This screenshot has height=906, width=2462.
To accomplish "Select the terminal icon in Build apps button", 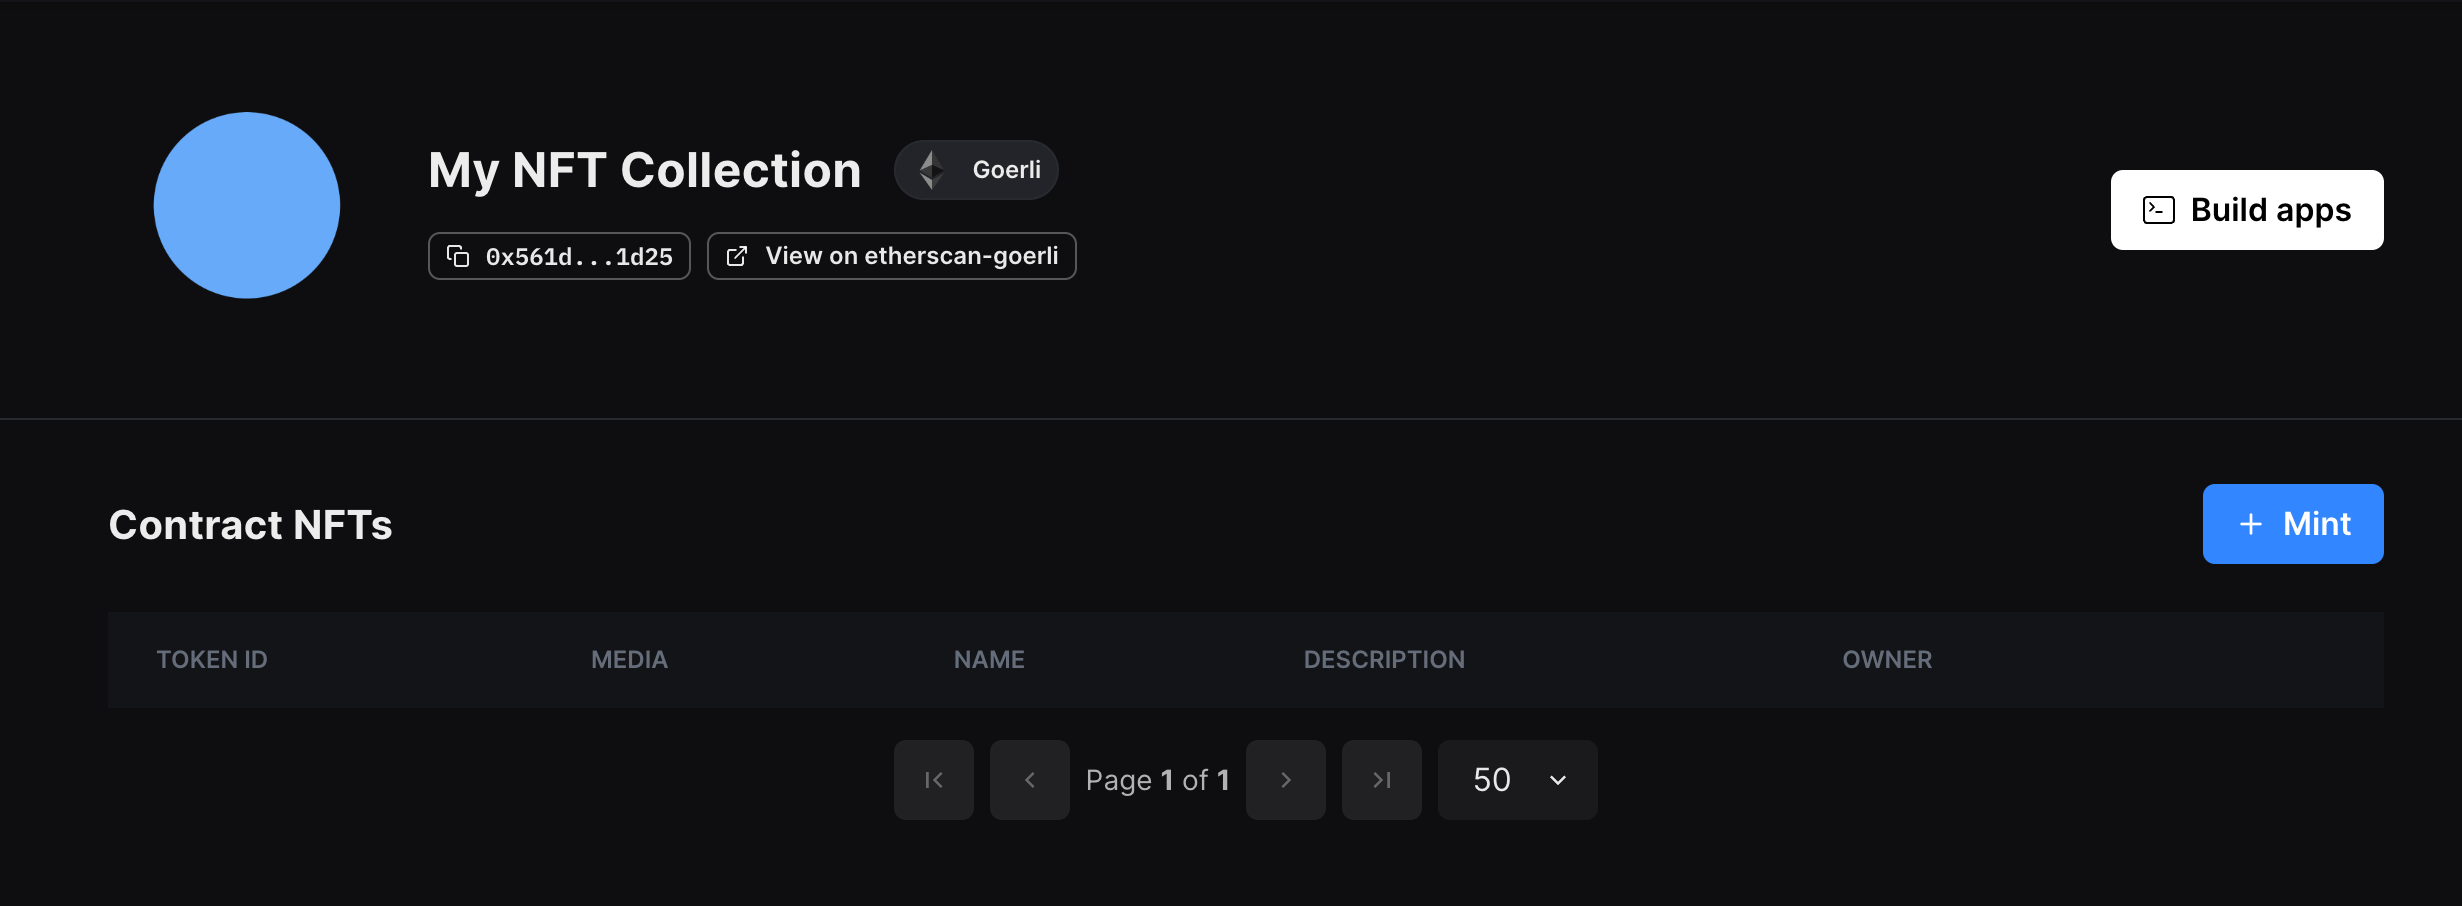I will tap(2158, 210).
